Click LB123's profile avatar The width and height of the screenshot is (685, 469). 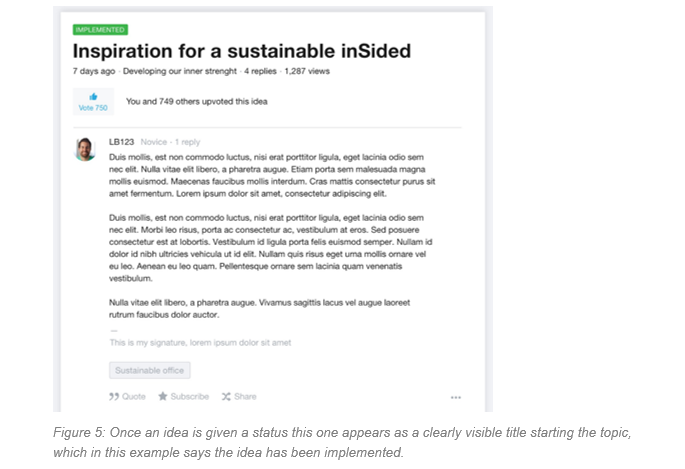tap(85, 149)
